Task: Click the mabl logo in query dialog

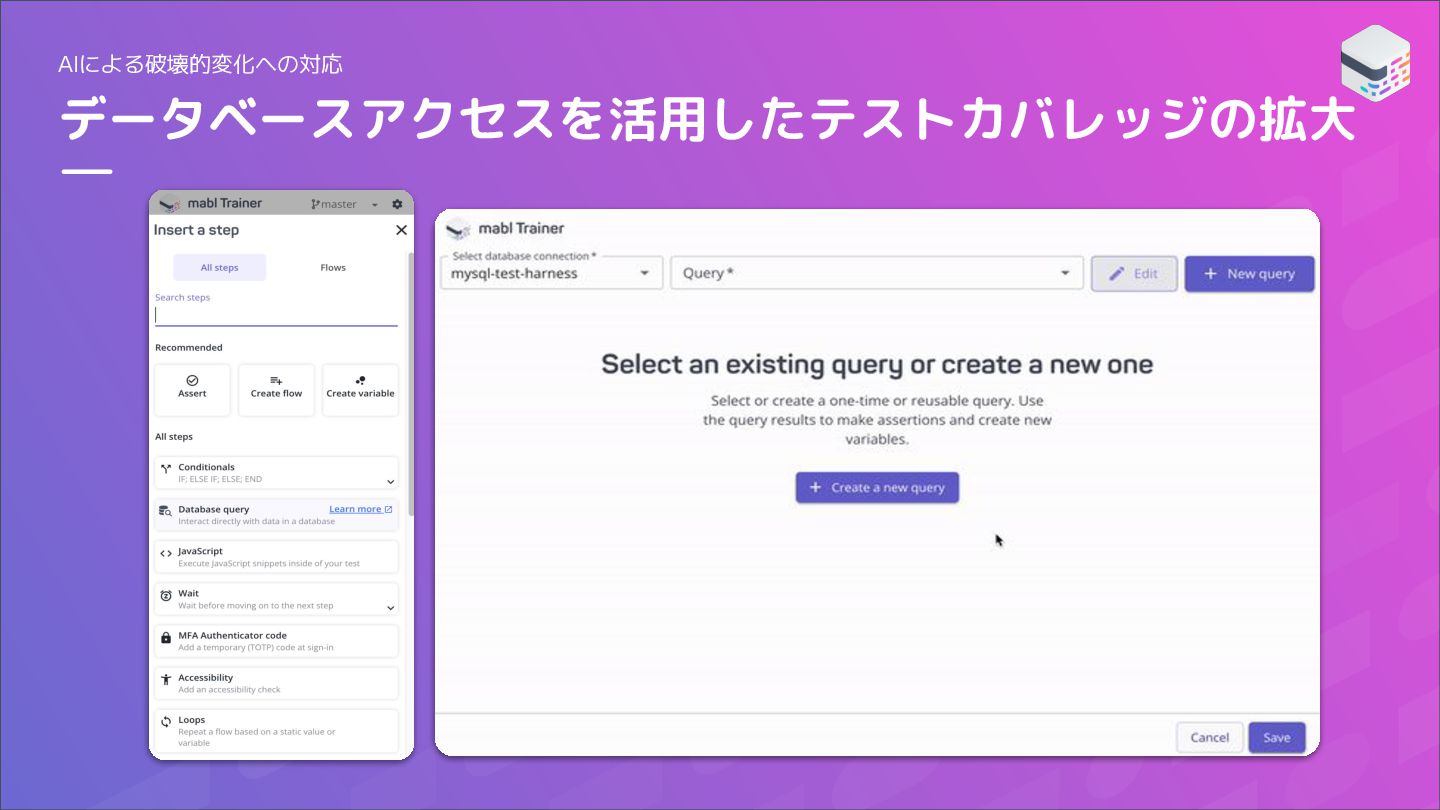Action: tap(458, 229)
